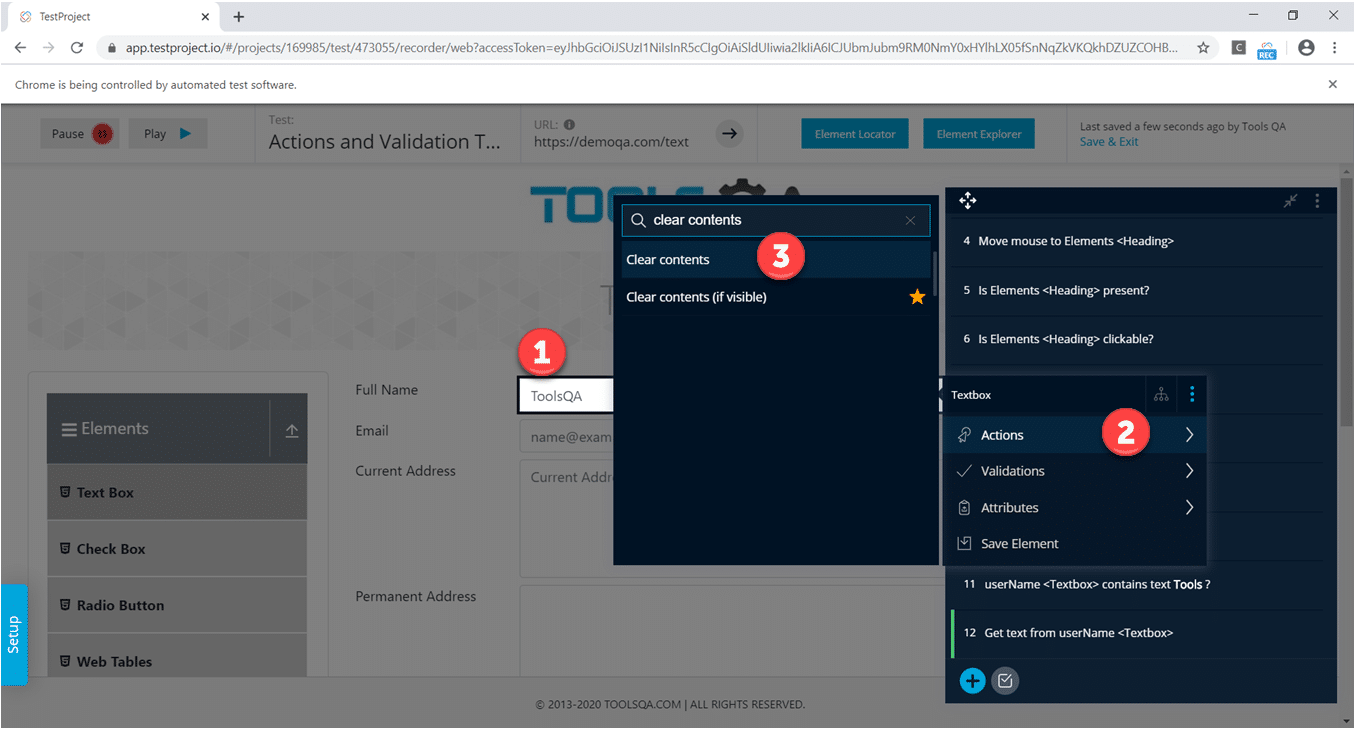The height and width of the screenshot is (729, 1355).
Task: Collapse the recorder panel with minimize icon
Action: point(1291,201)
